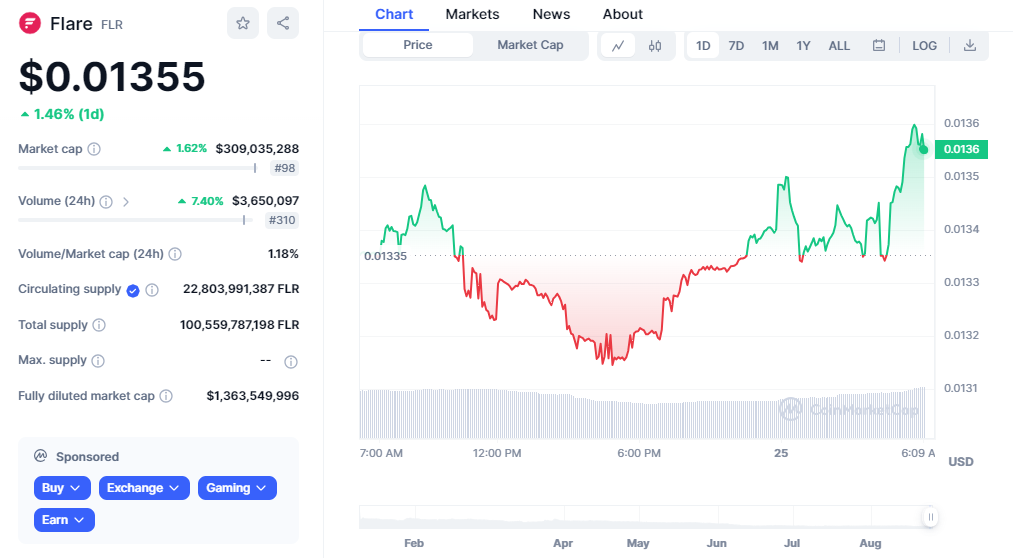Click the FLR ticker symbol text

112,25
